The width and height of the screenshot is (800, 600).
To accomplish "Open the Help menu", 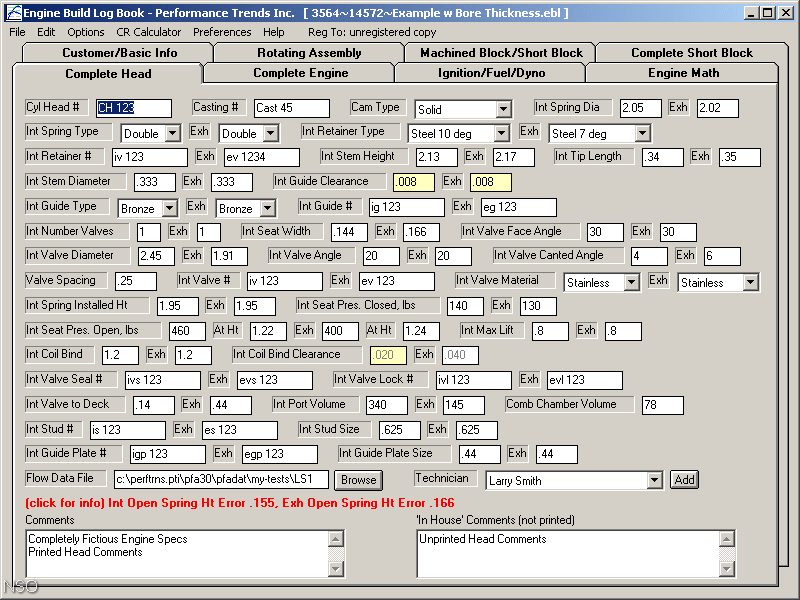I will pyautogui.click(x=273, y=32).
